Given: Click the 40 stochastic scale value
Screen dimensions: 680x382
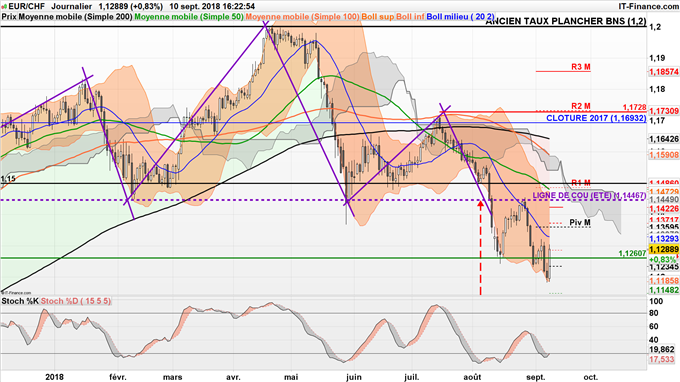Looking at the screenshot, I should (654, 340).
